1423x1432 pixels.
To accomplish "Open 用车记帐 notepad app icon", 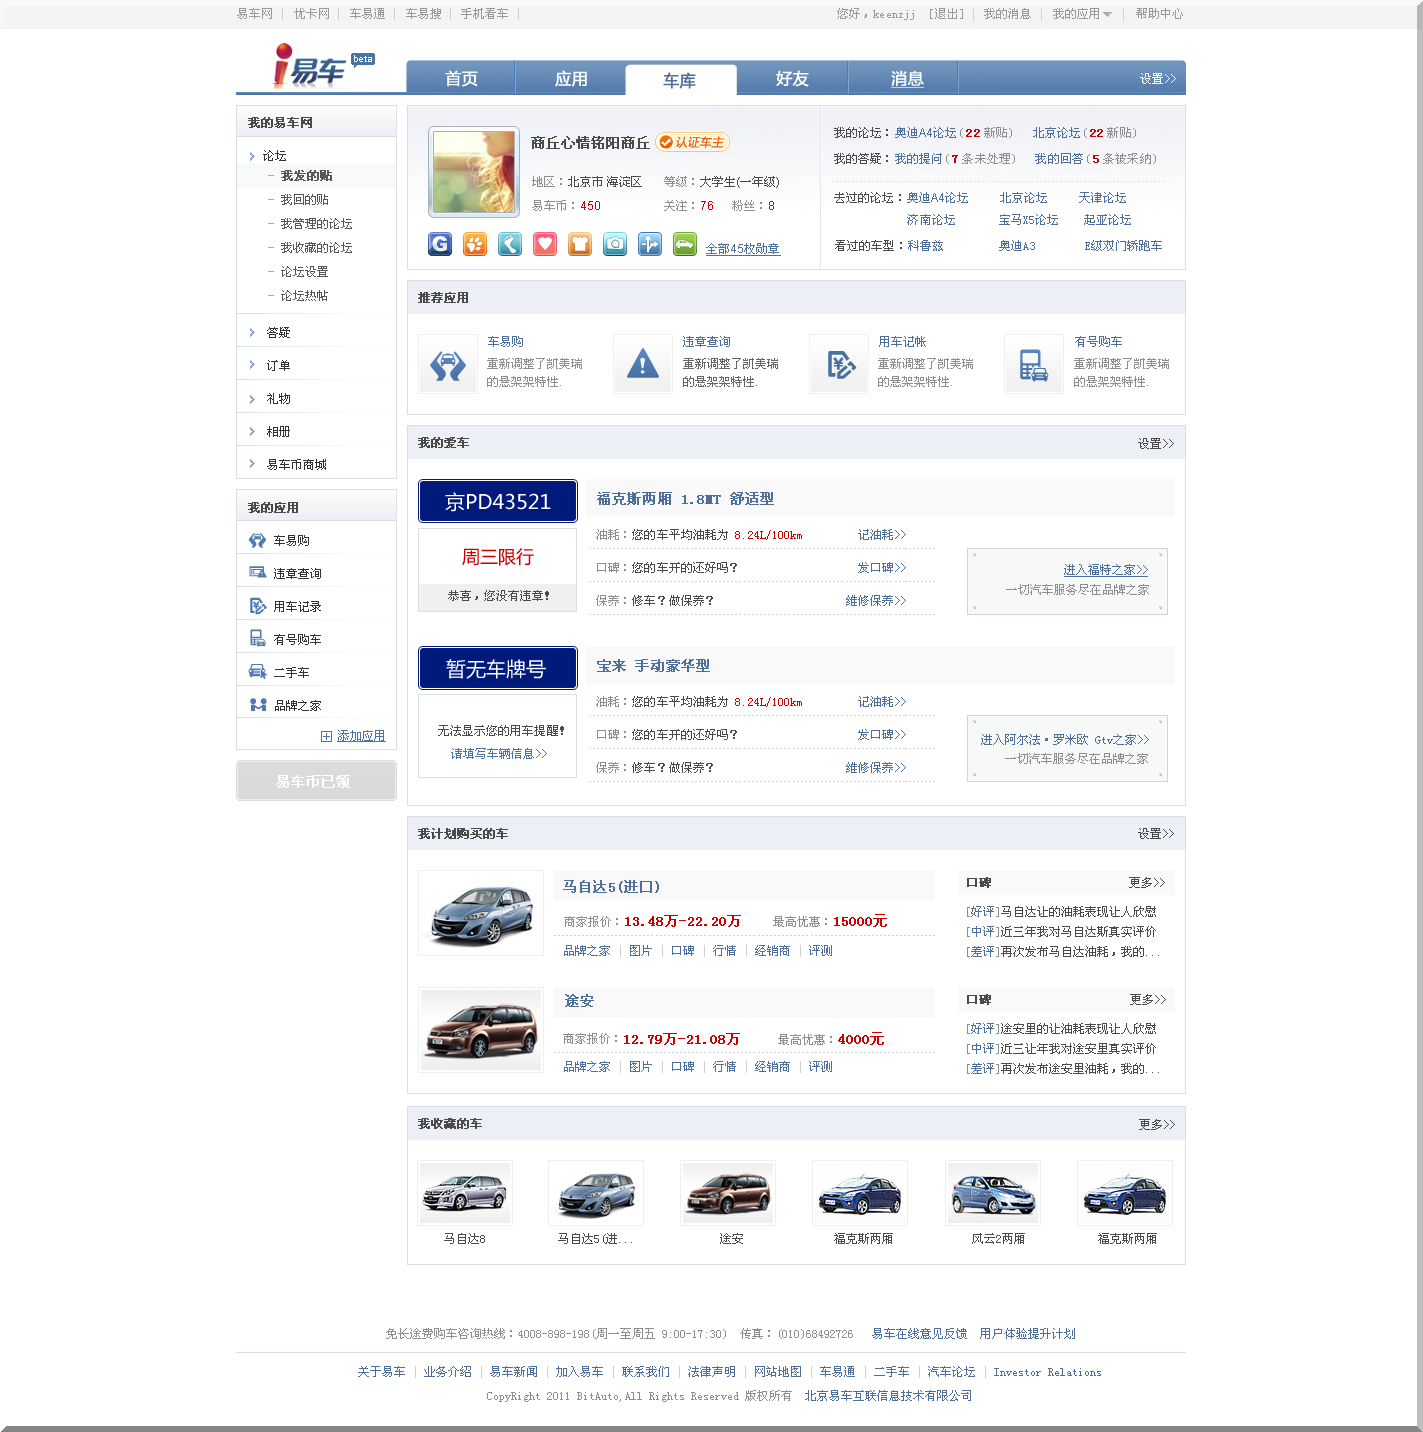I will (839, 365).
